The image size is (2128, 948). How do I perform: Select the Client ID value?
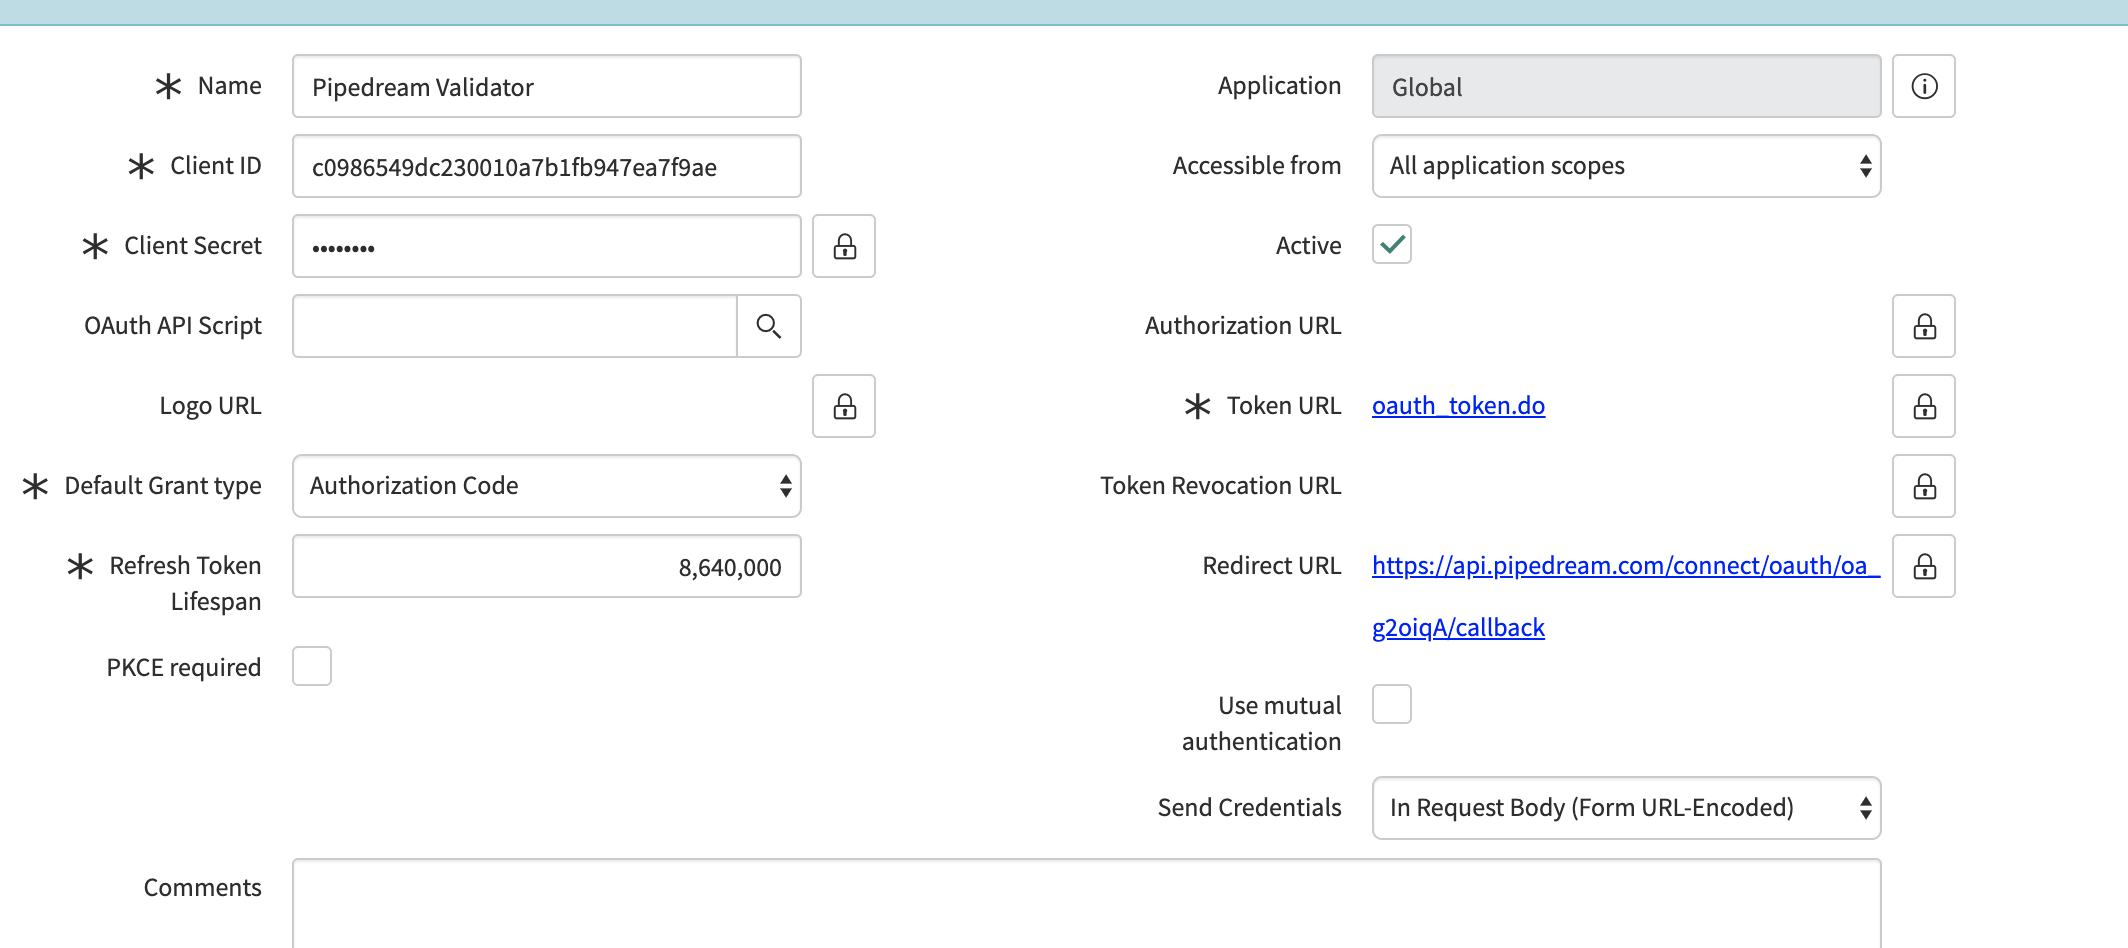[x=546, y=166]
